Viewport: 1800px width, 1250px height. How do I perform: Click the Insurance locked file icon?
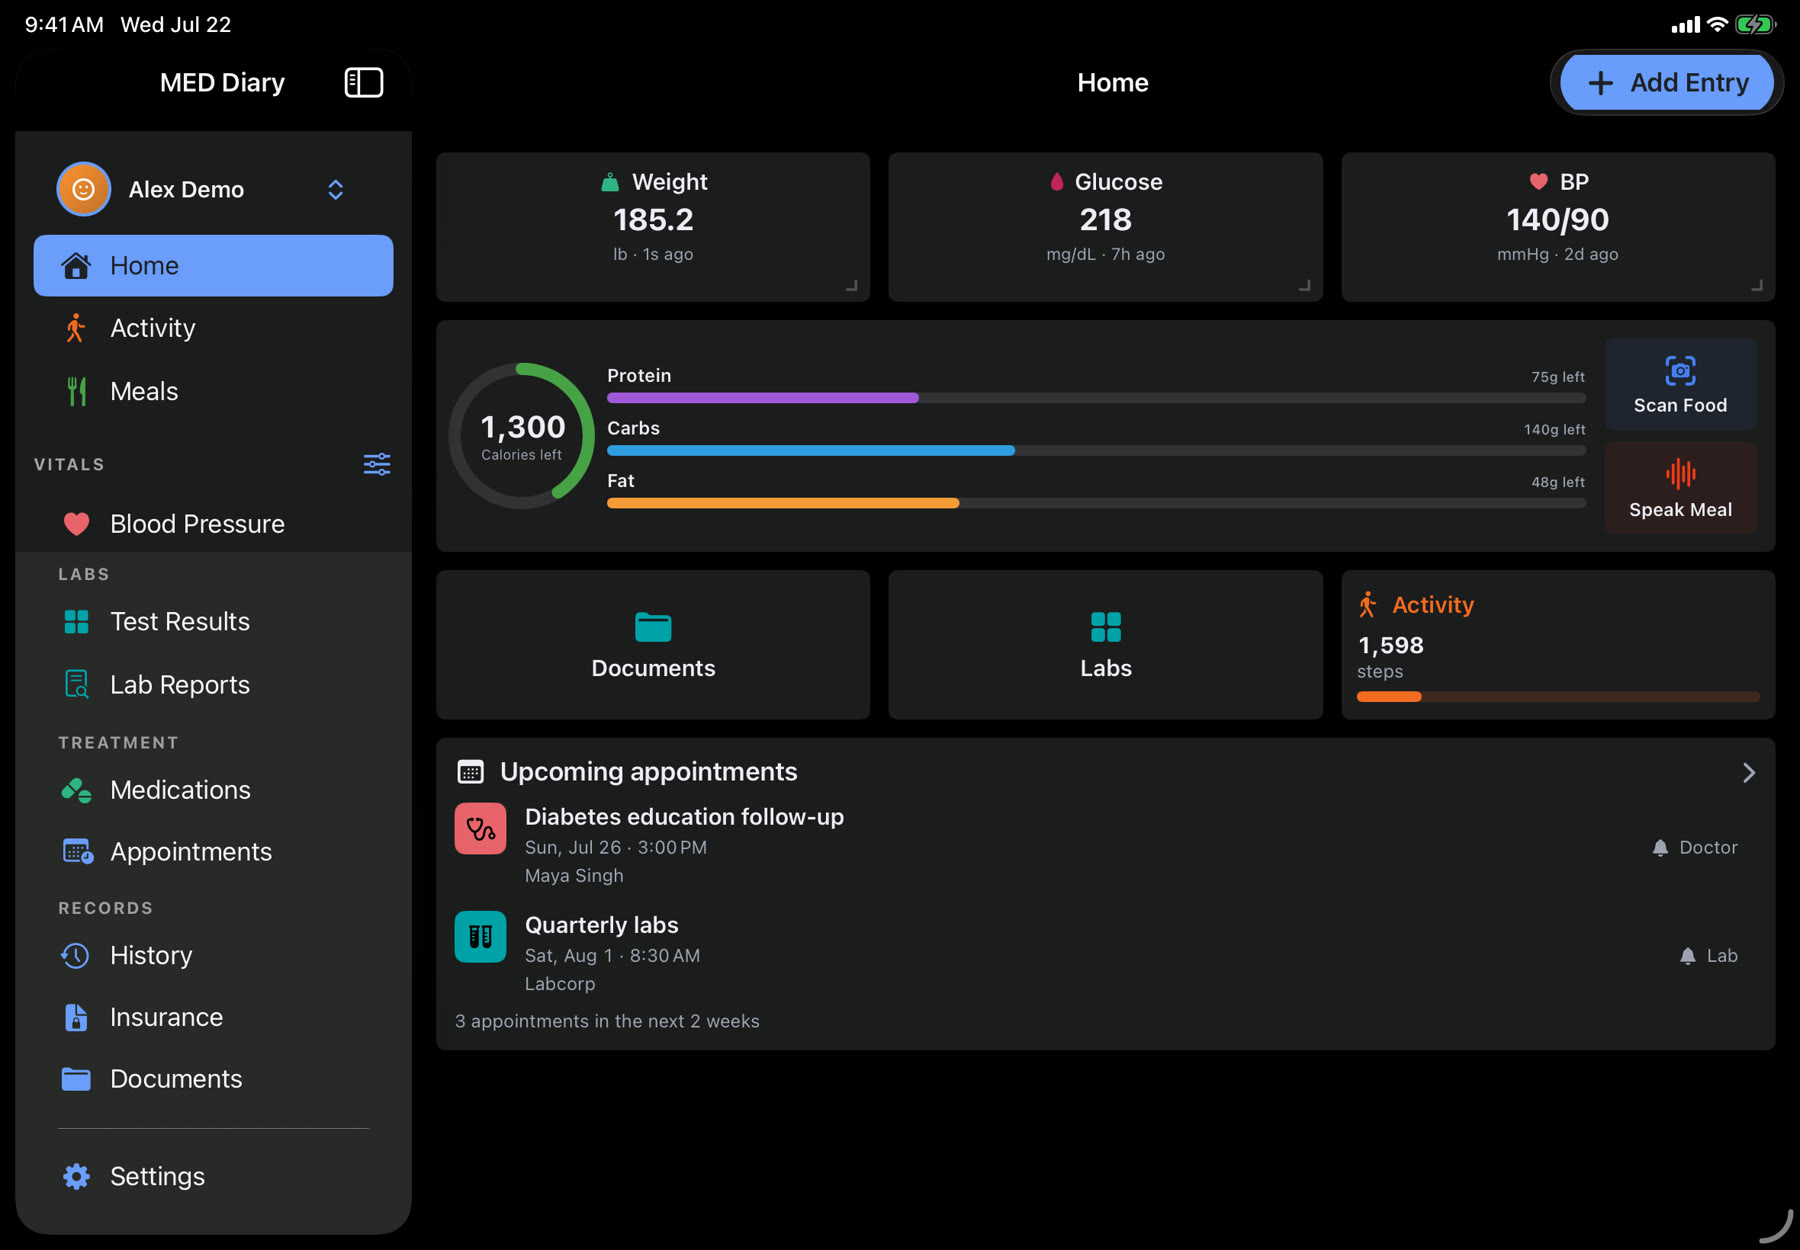coord(76,1017)
